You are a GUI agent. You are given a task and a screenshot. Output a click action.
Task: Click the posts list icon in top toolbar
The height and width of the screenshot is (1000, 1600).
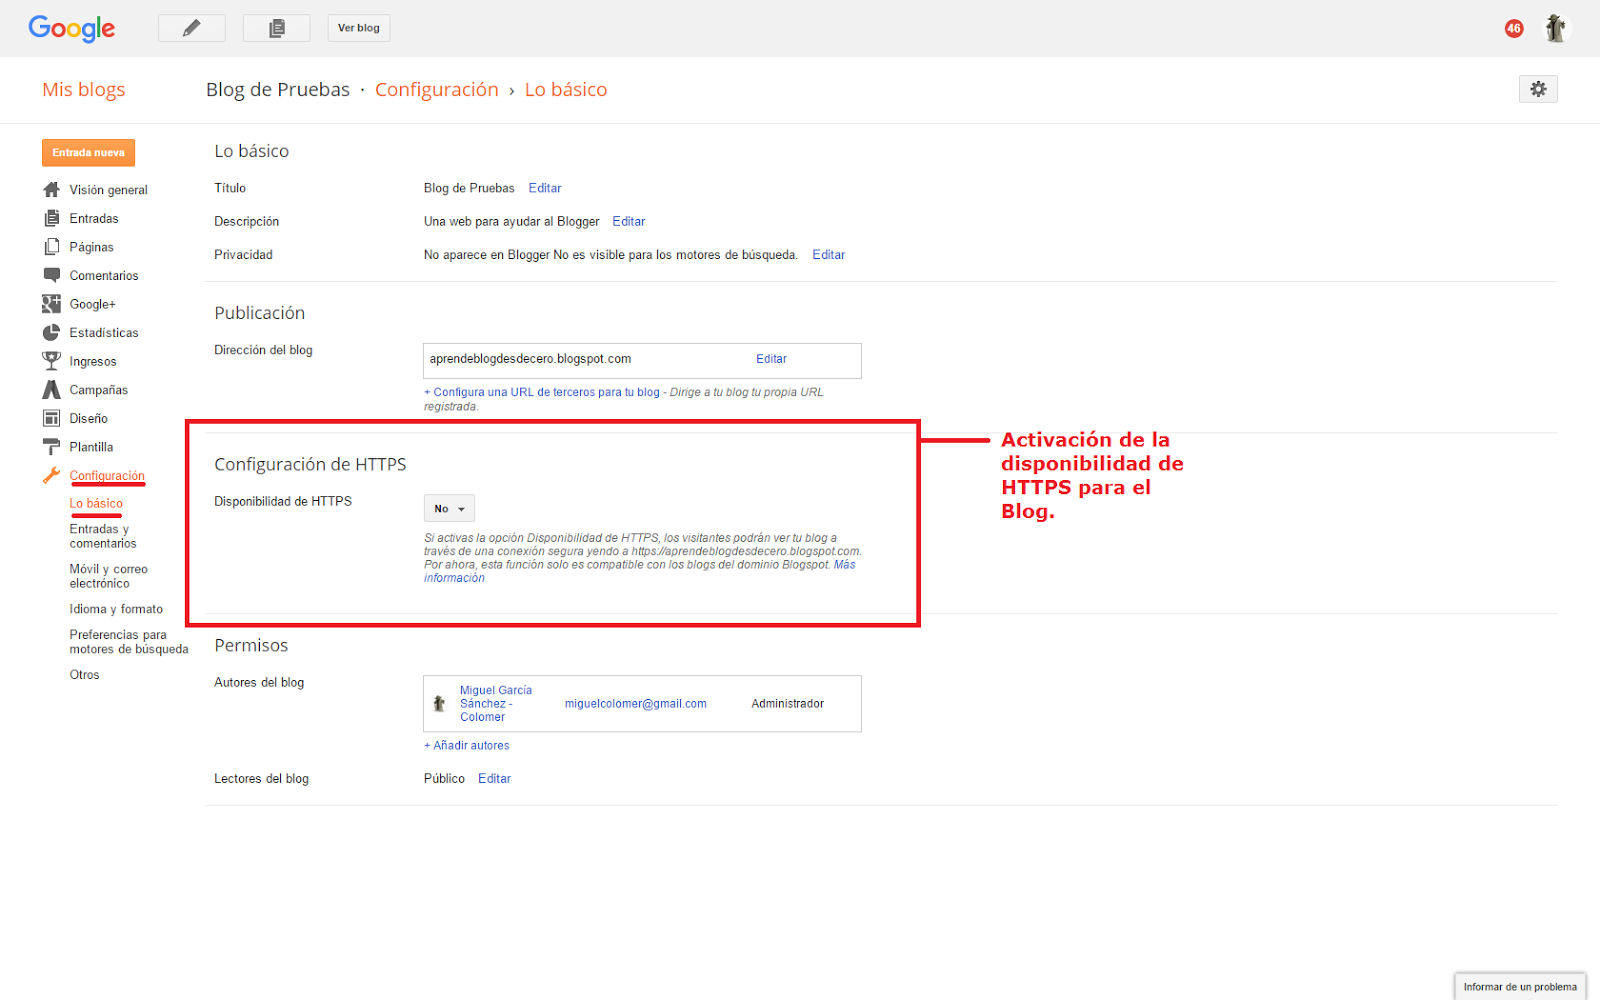click(x=276, y=27)
